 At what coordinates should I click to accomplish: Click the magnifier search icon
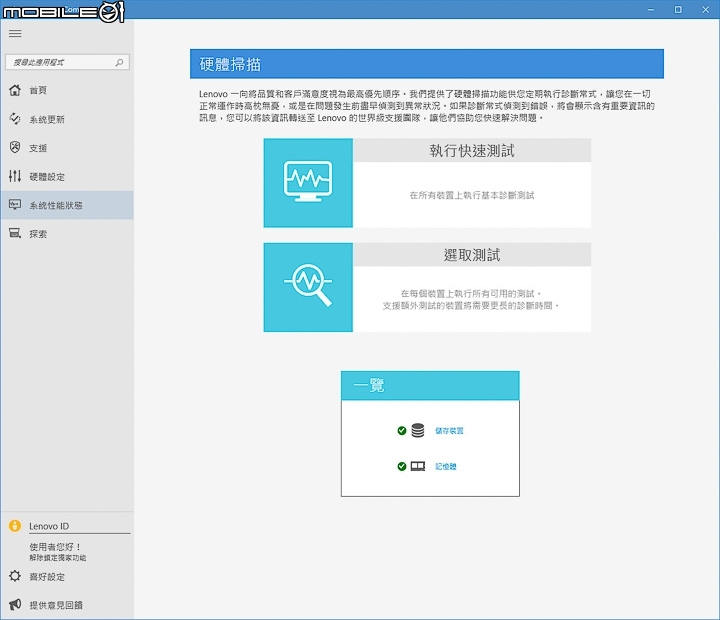(119, 62)
